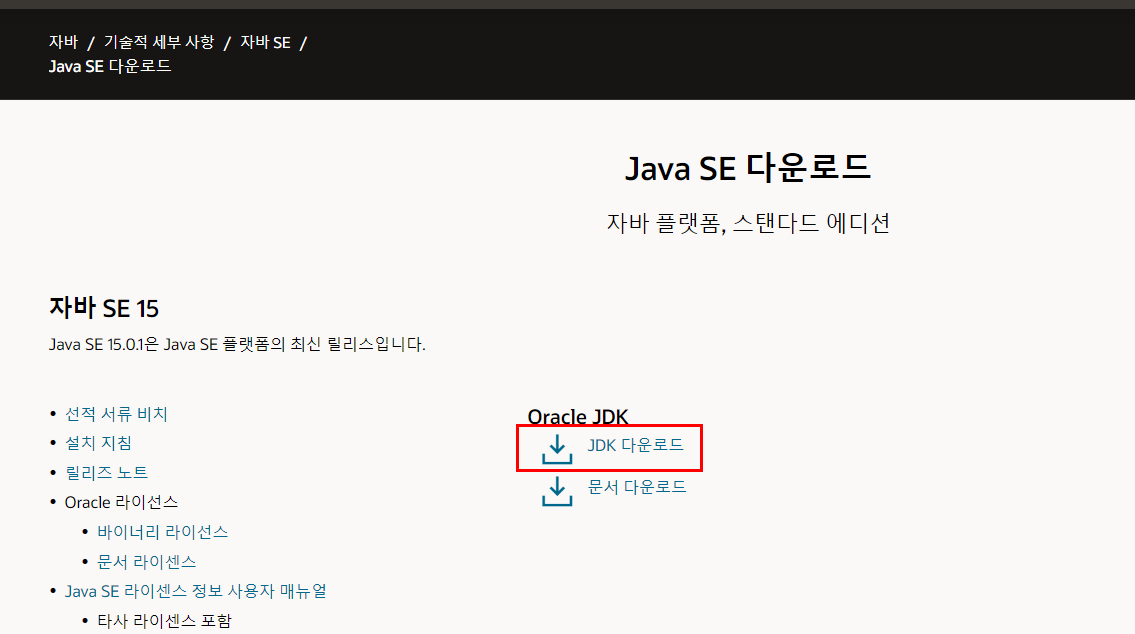Click the JDK download arrow icon

(557, 449)
